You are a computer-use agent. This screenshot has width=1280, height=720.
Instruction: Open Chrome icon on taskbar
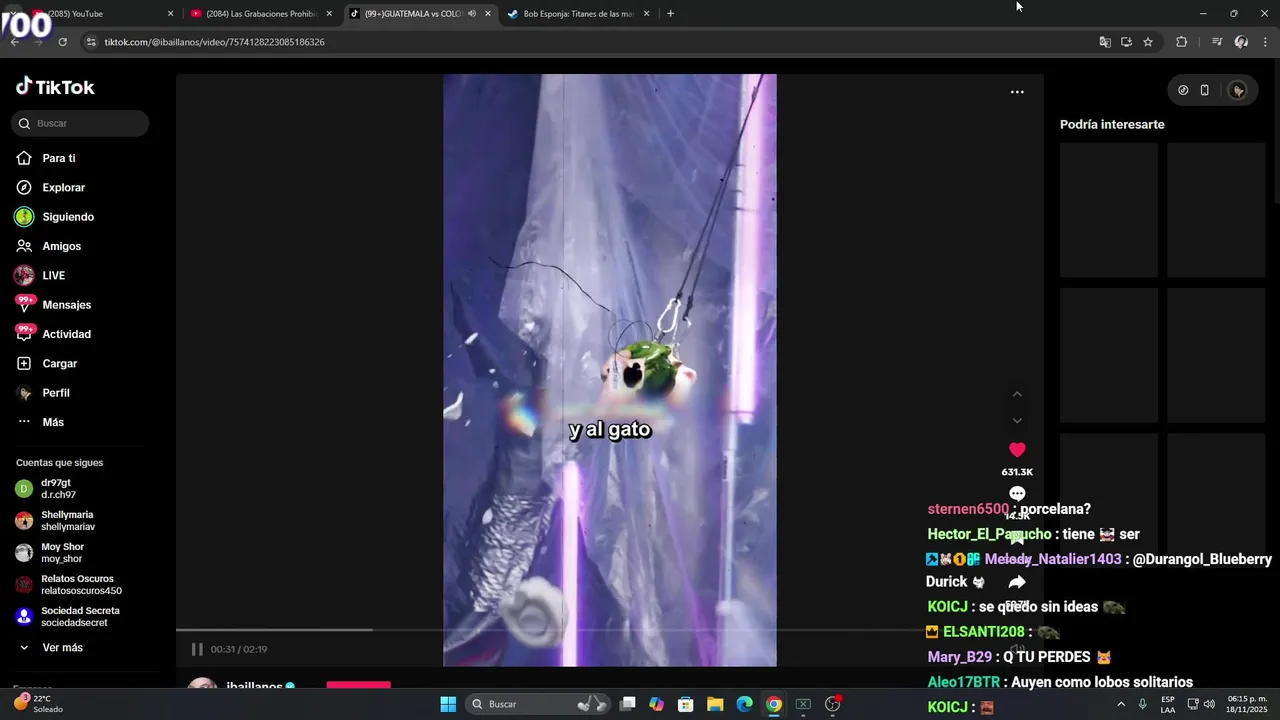tap(774, 704)
